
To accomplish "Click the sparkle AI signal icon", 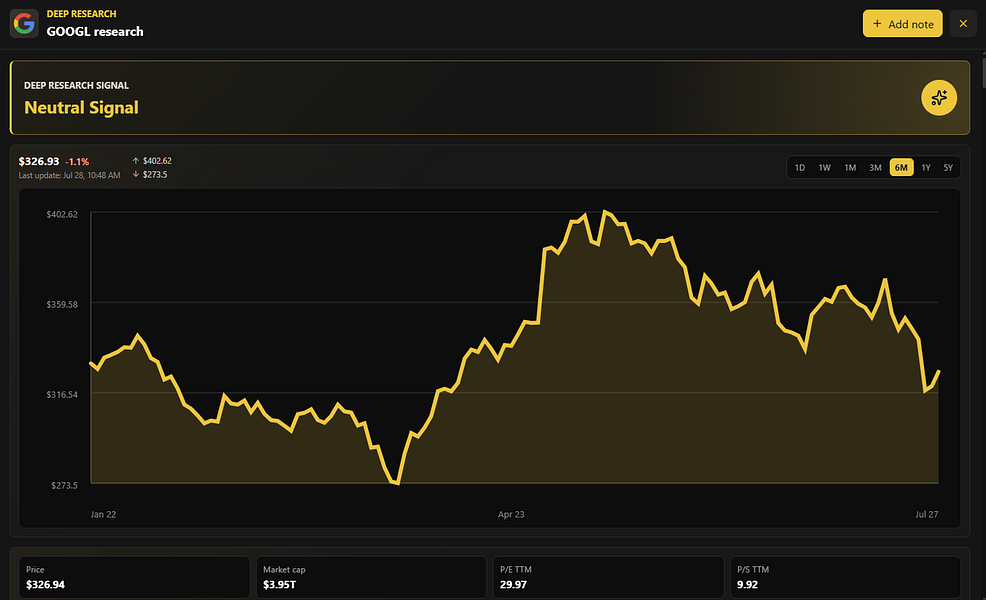I will (939, 97).
